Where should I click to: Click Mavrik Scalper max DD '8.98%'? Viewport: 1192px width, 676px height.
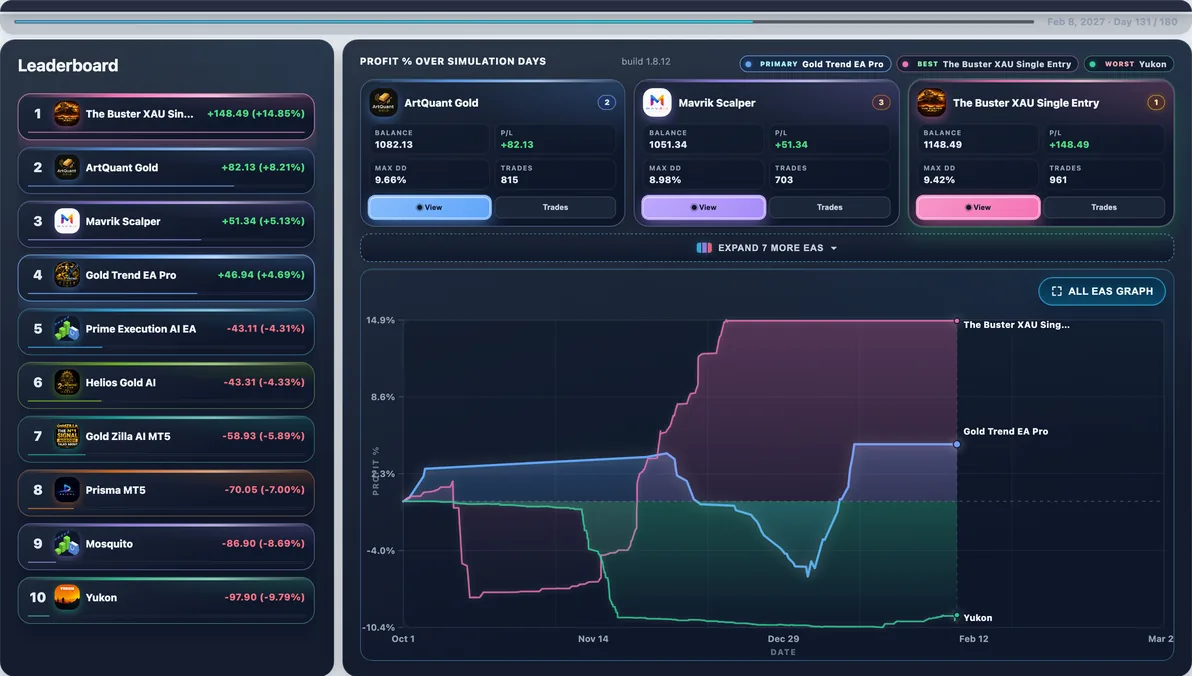click(665, 180)
